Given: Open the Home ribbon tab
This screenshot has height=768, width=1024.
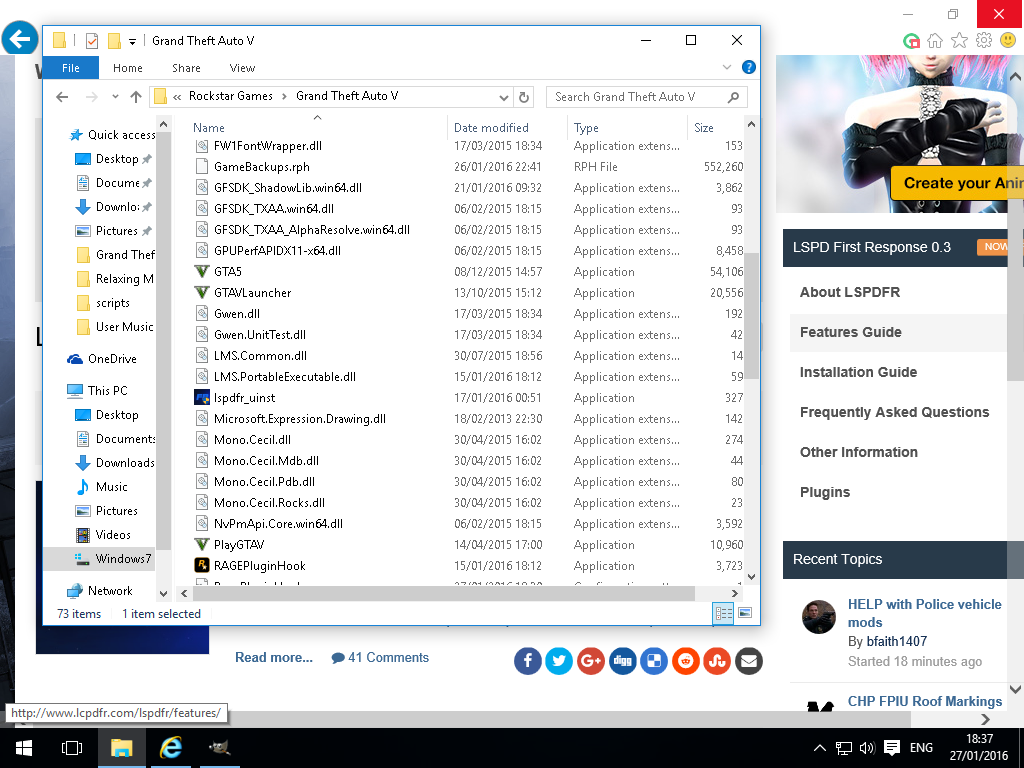Looking at the screenshot, I should click(127, 68).
